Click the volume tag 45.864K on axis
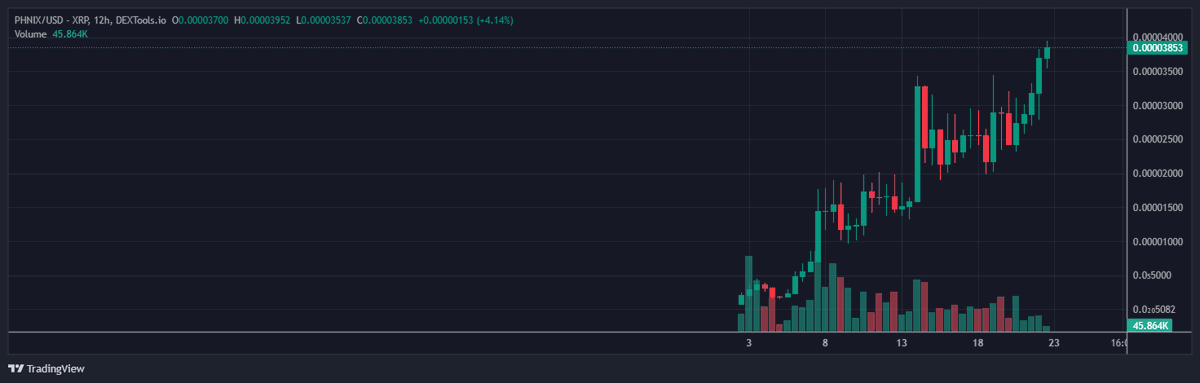 coord(1150,326)
